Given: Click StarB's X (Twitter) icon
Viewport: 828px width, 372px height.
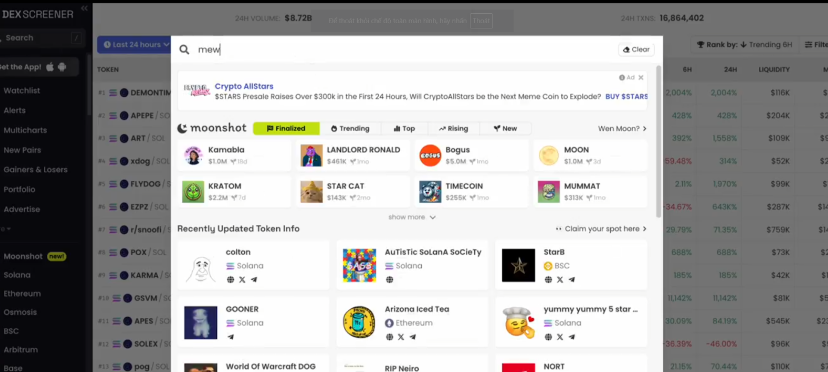Looking at the screenshot, I should (560, 280).
